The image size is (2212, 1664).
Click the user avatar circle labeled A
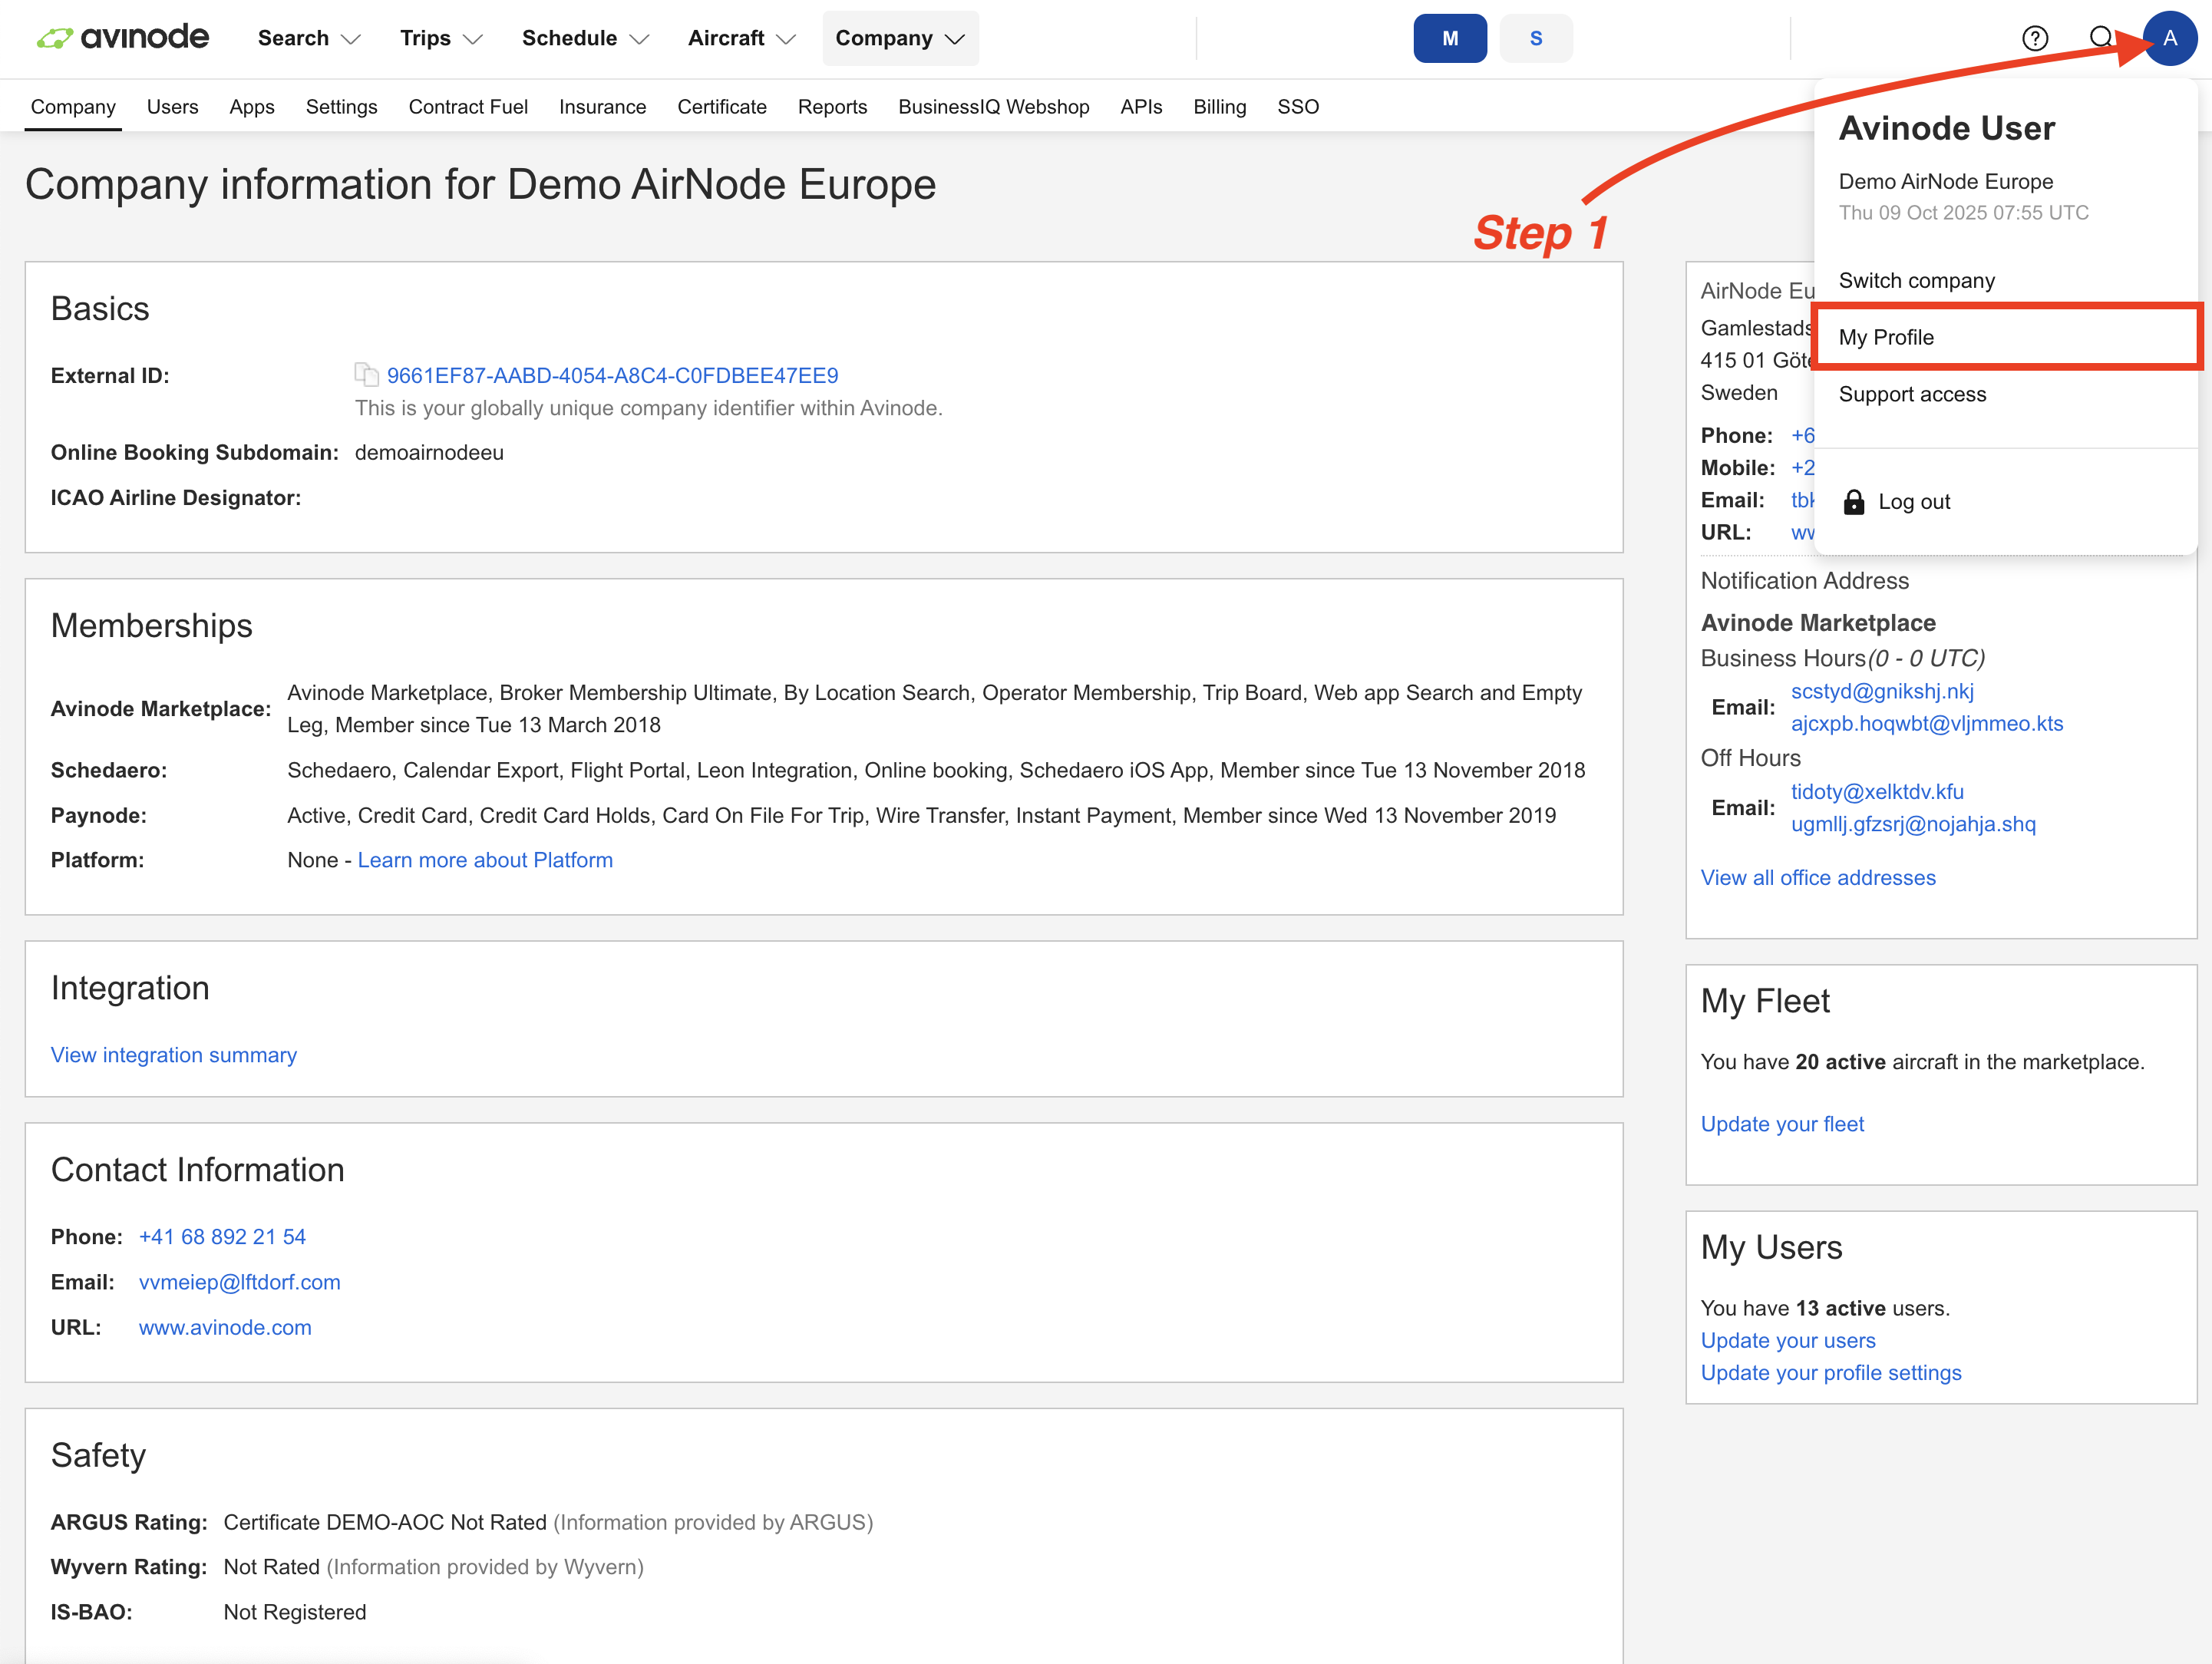coord(2169,39)
